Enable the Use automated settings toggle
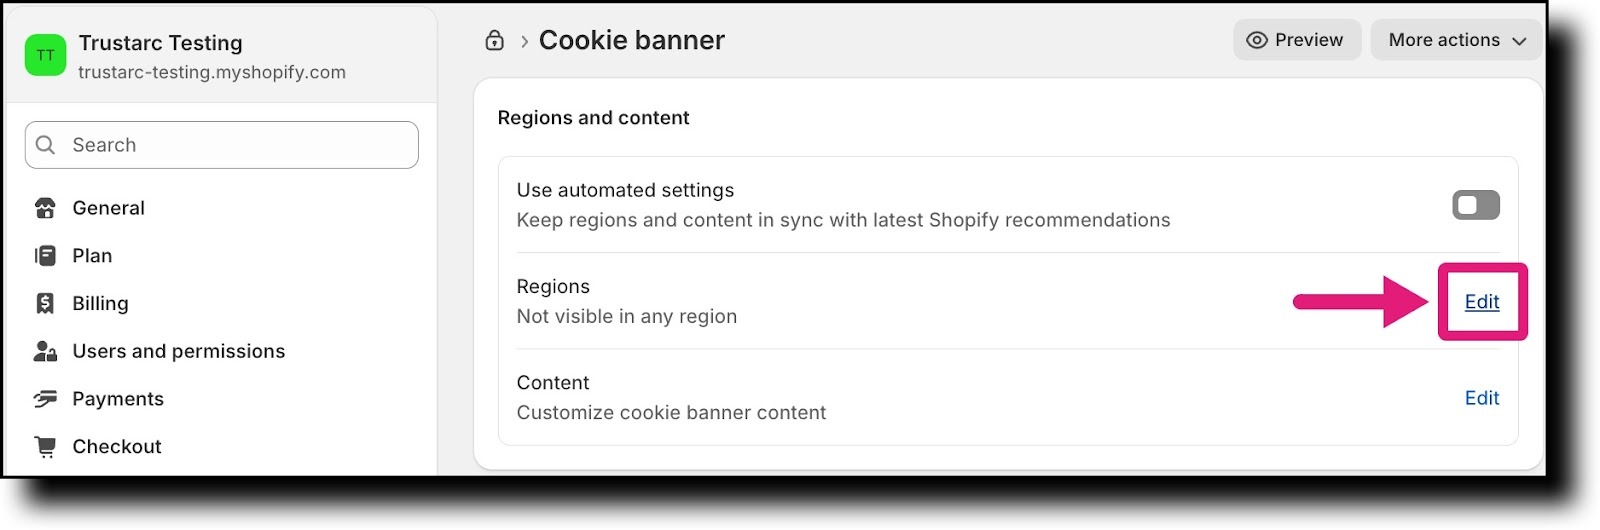The image size is (1600, 530). pos(1476,205)
